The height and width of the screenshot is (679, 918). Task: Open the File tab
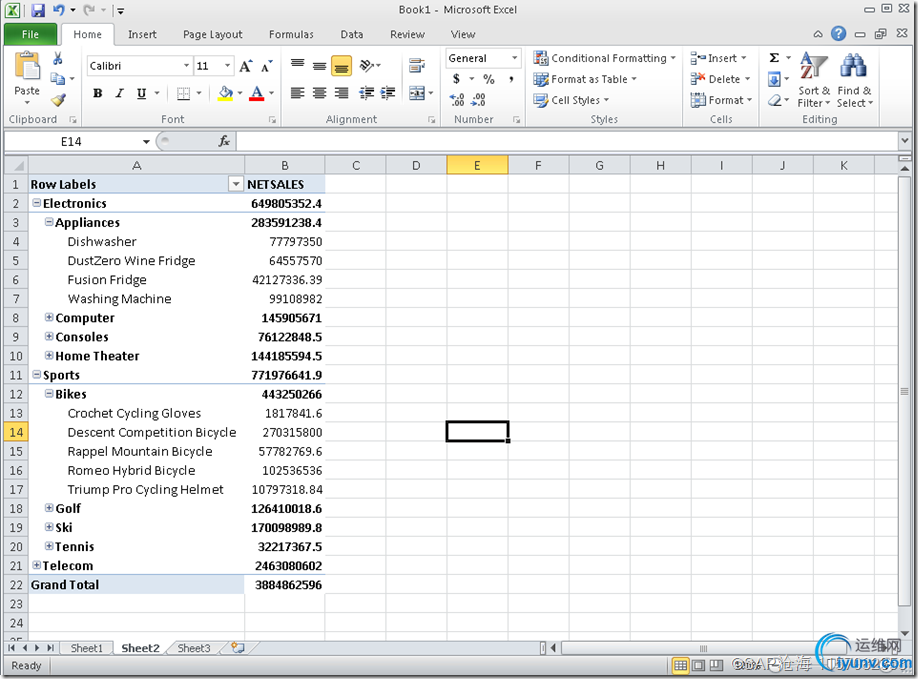(30, 35)
